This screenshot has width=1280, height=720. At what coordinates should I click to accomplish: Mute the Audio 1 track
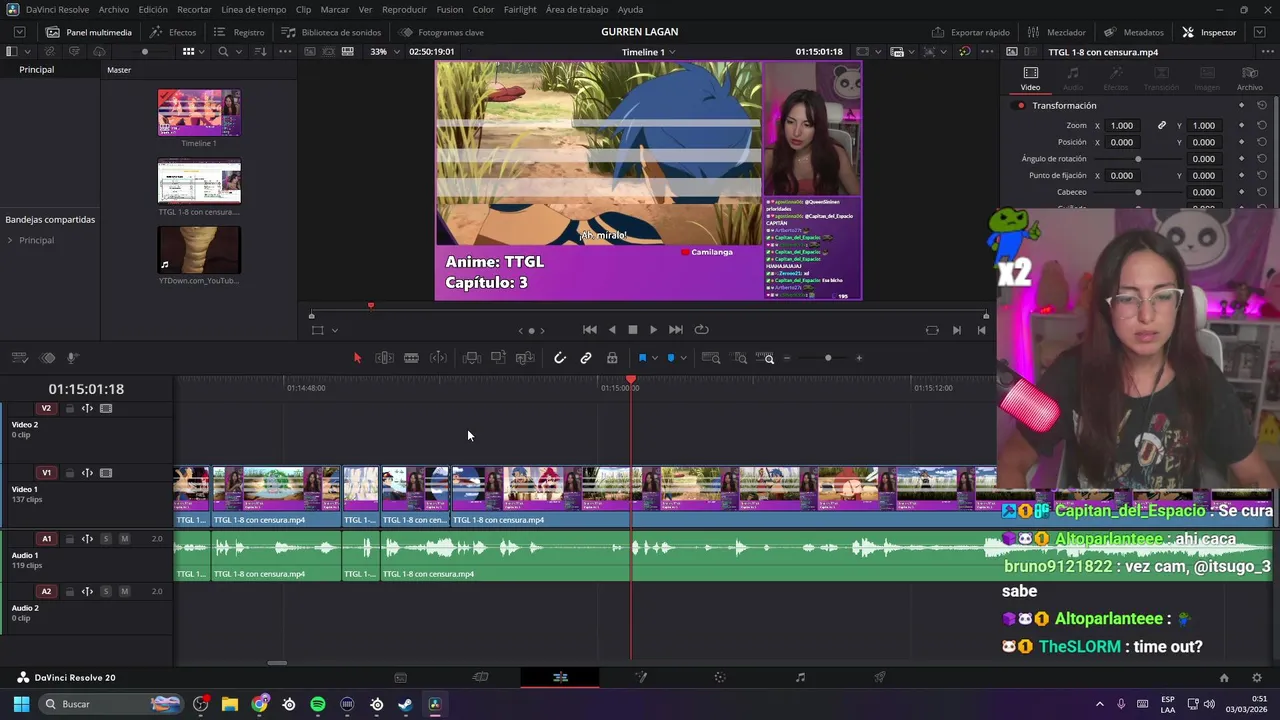(124, 539)
